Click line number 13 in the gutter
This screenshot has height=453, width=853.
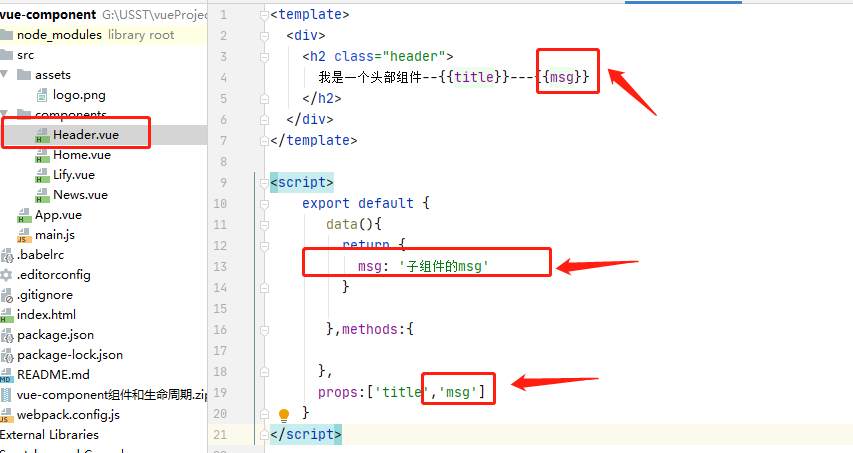tap(220, 266)
